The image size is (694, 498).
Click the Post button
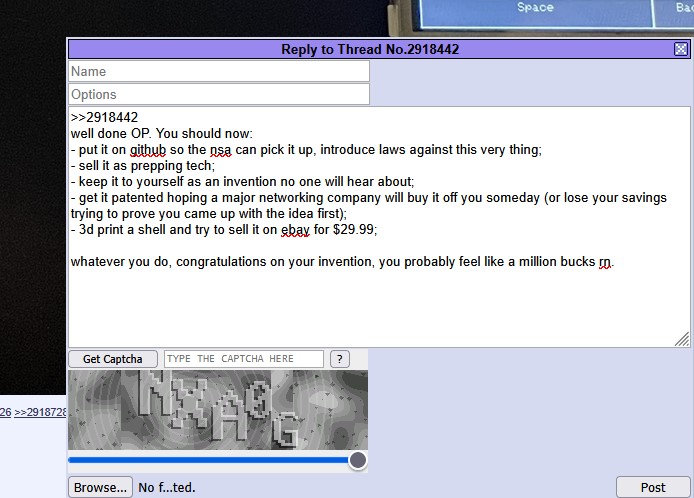(x=653, y=487)
